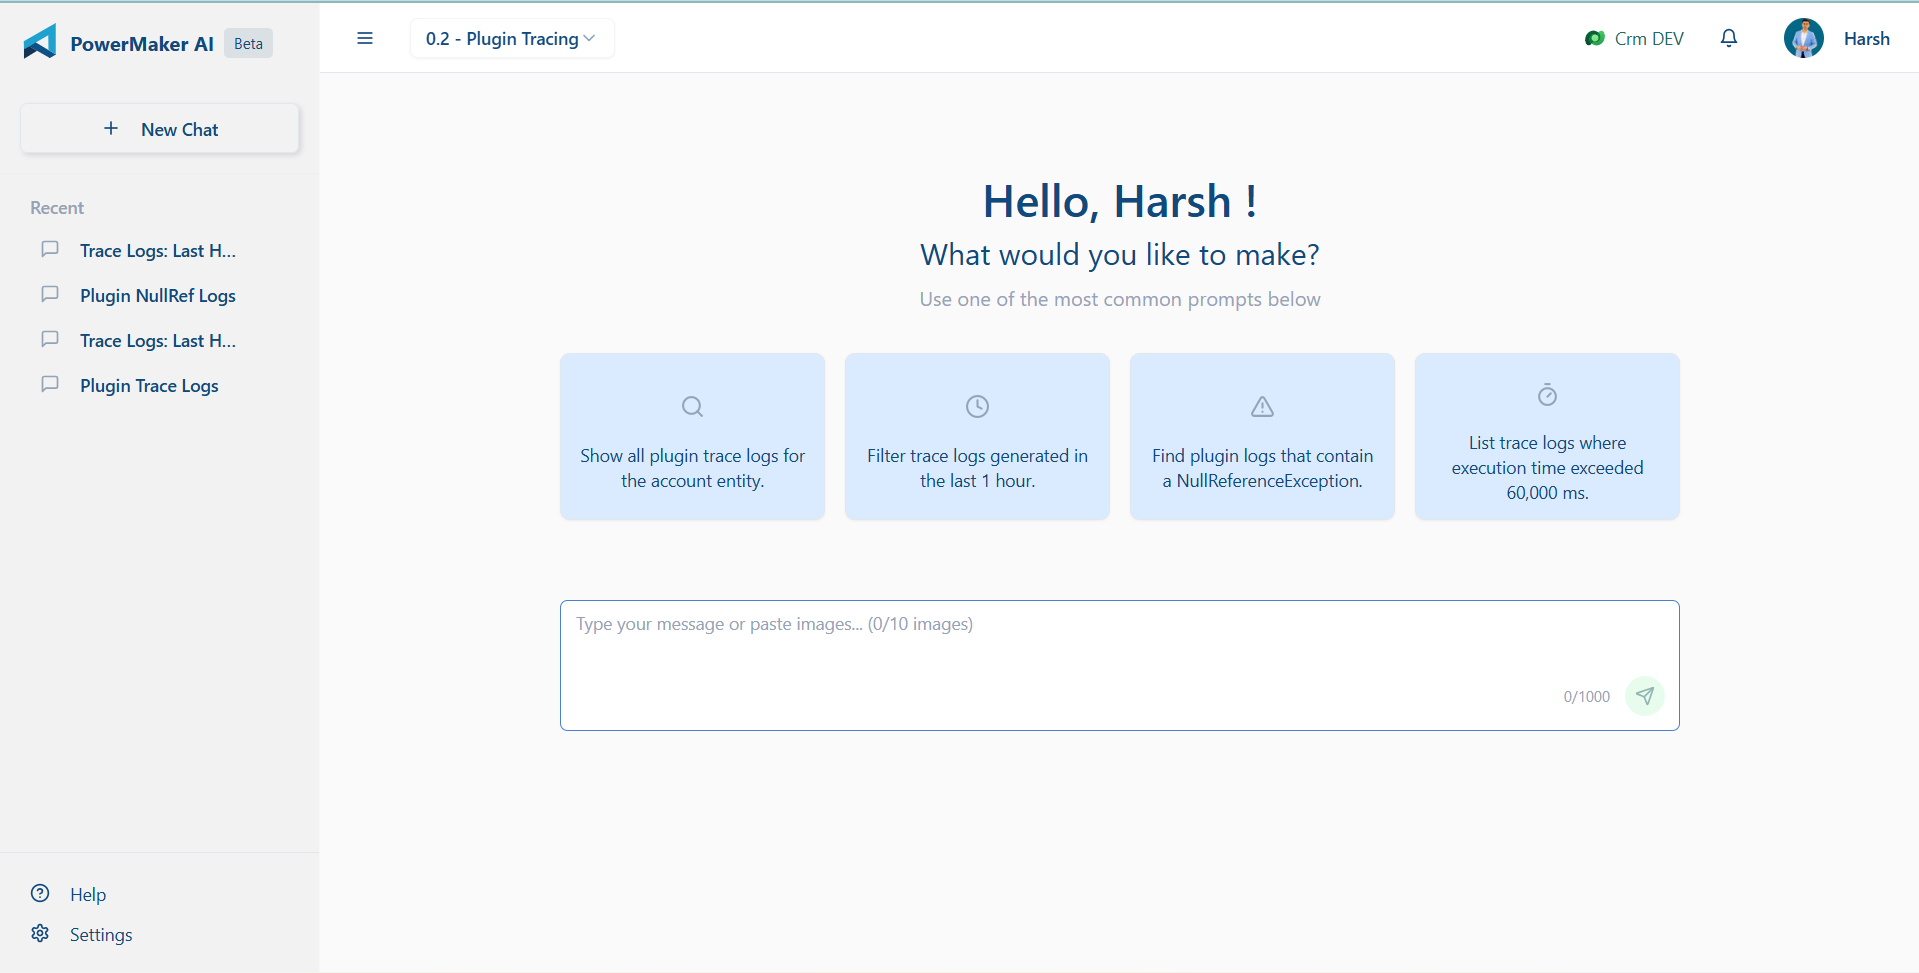Click the Crm DEV environment indicator

pyautogui.click(x=1634, y=39)
